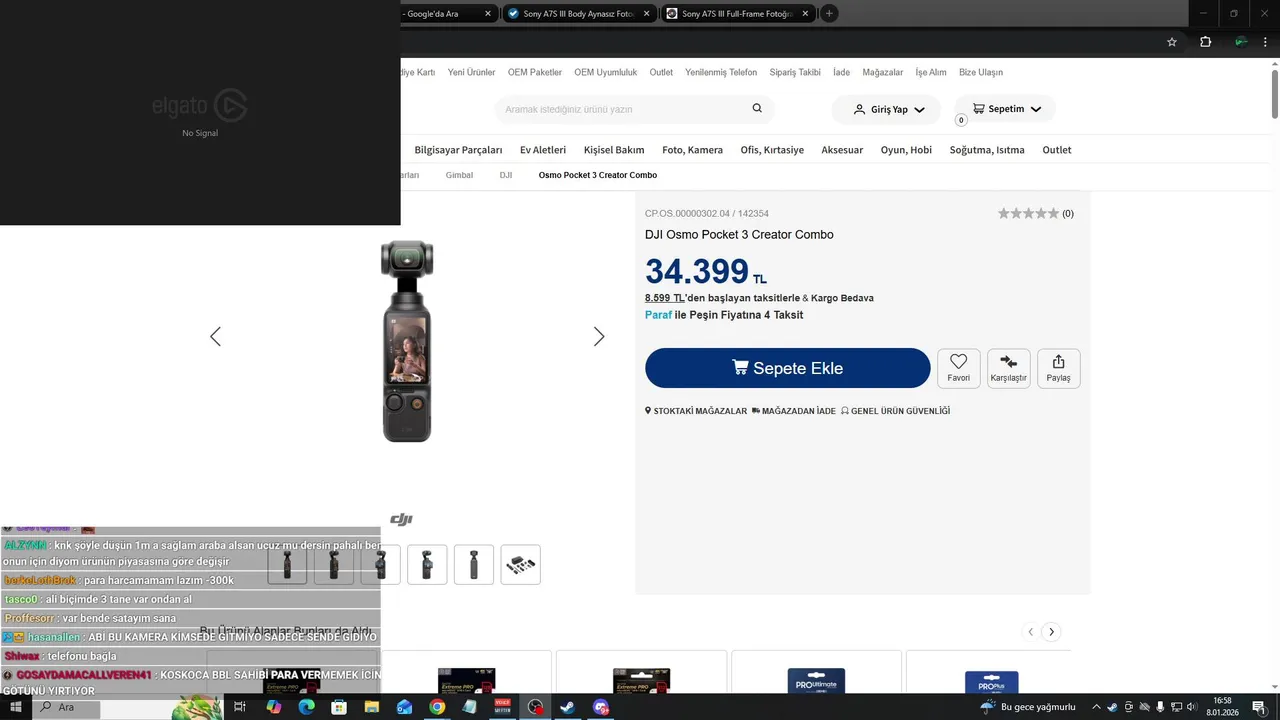Go to next recommended products with right chevron
This screenshot has height=720, width=1280.
(x=1051, y=632)
